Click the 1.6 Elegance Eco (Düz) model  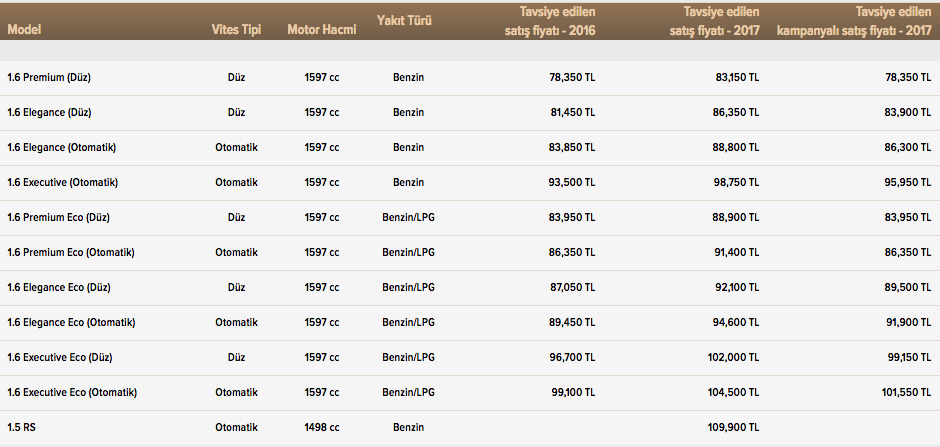(62, 287)
